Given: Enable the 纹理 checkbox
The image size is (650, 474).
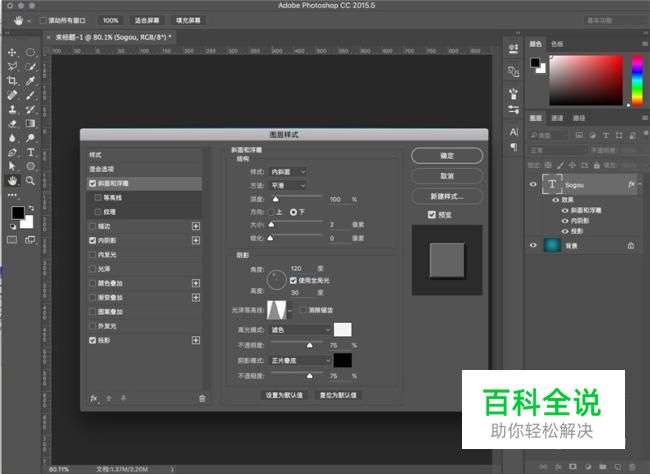Looking at the screenshot, I should point(98,212).
